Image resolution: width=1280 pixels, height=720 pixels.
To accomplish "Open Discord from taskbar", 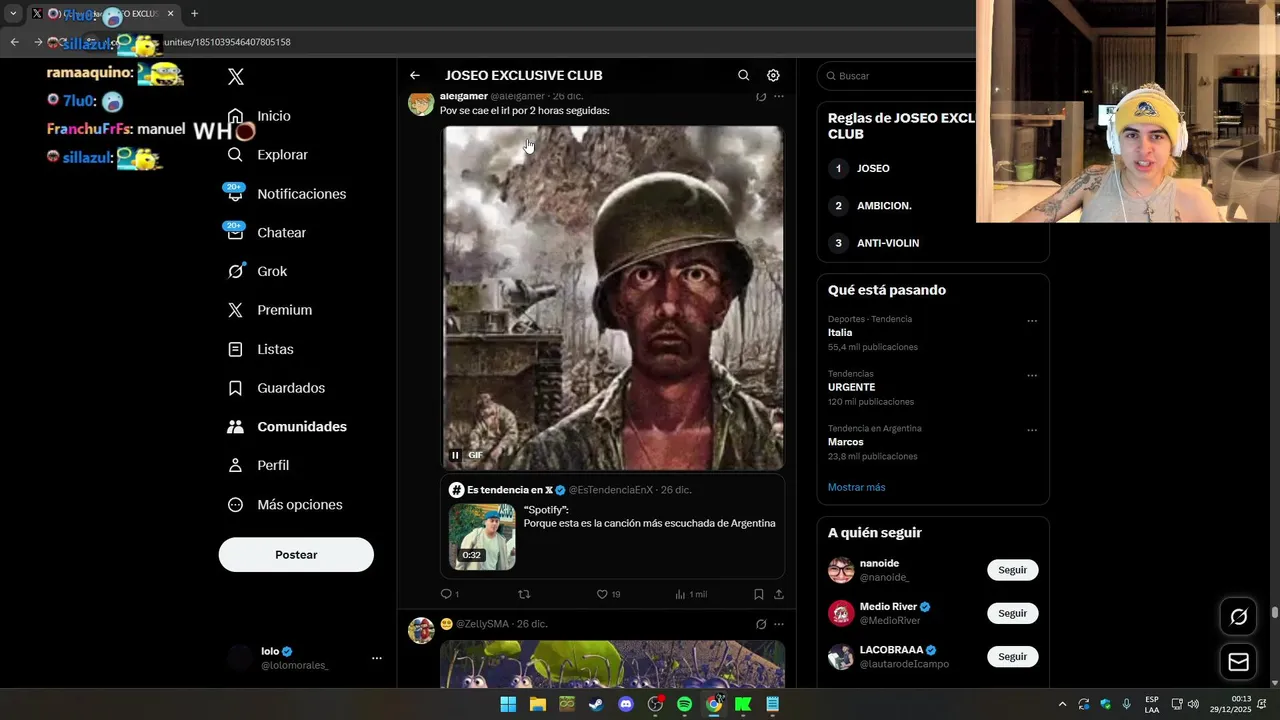I will [x=626, y=704].
